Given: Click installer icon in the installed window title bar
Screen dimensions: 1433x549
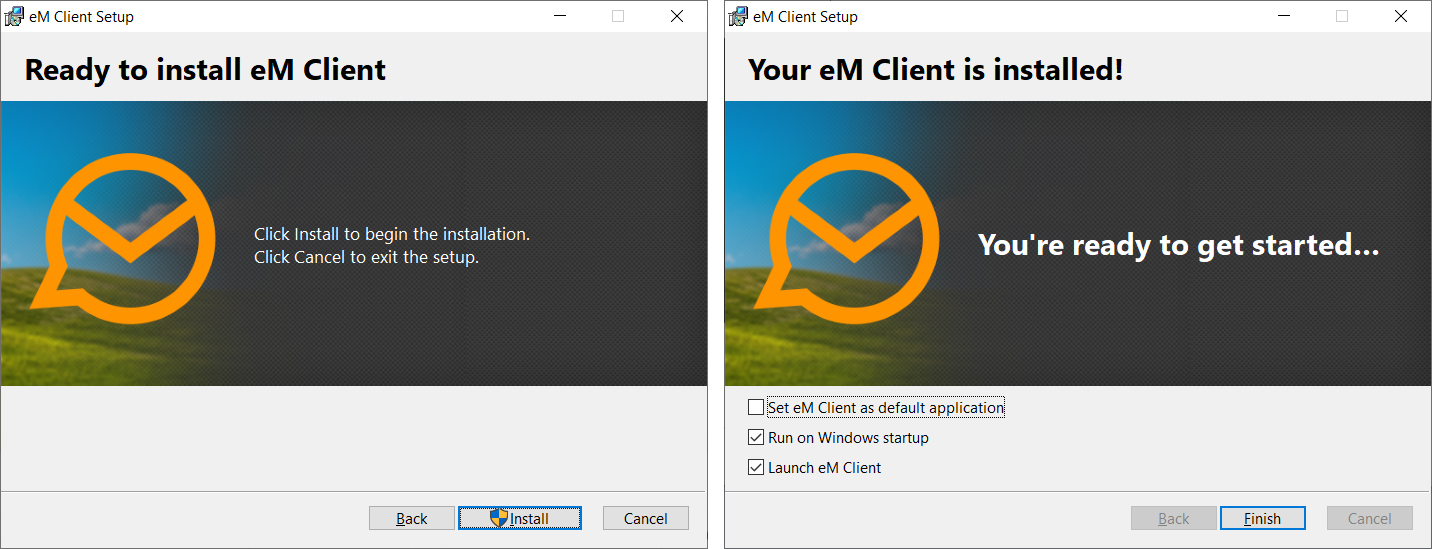Looking at the screenshot, I should click(738, 16).
